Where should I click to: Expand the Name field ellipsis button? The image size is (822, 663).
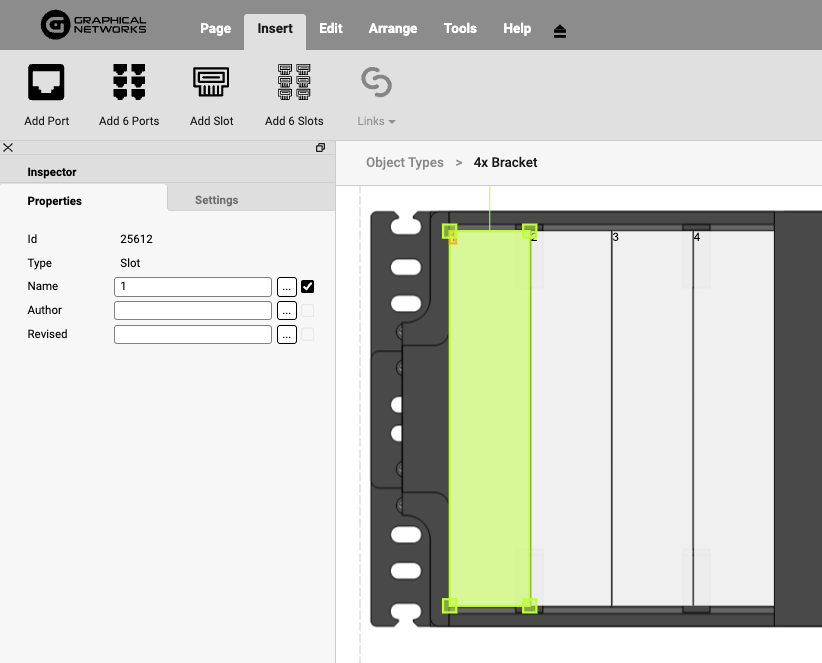(287, 287)
